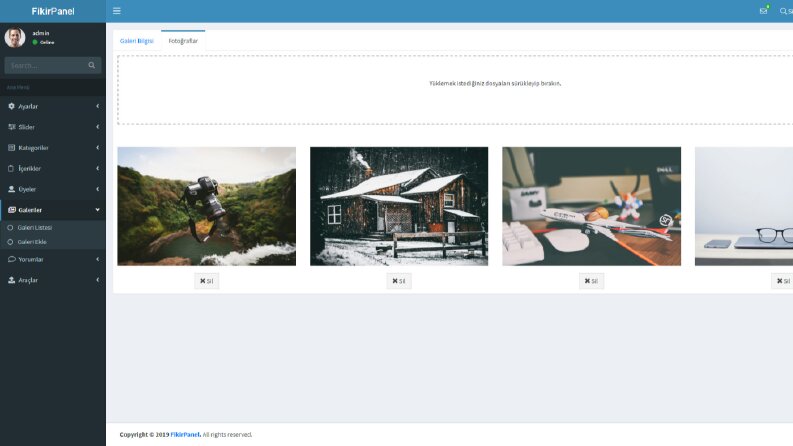The image size is (793, 446).
Task: Open the toy airplane desk thumbnail
Action: tap(591, 206)
